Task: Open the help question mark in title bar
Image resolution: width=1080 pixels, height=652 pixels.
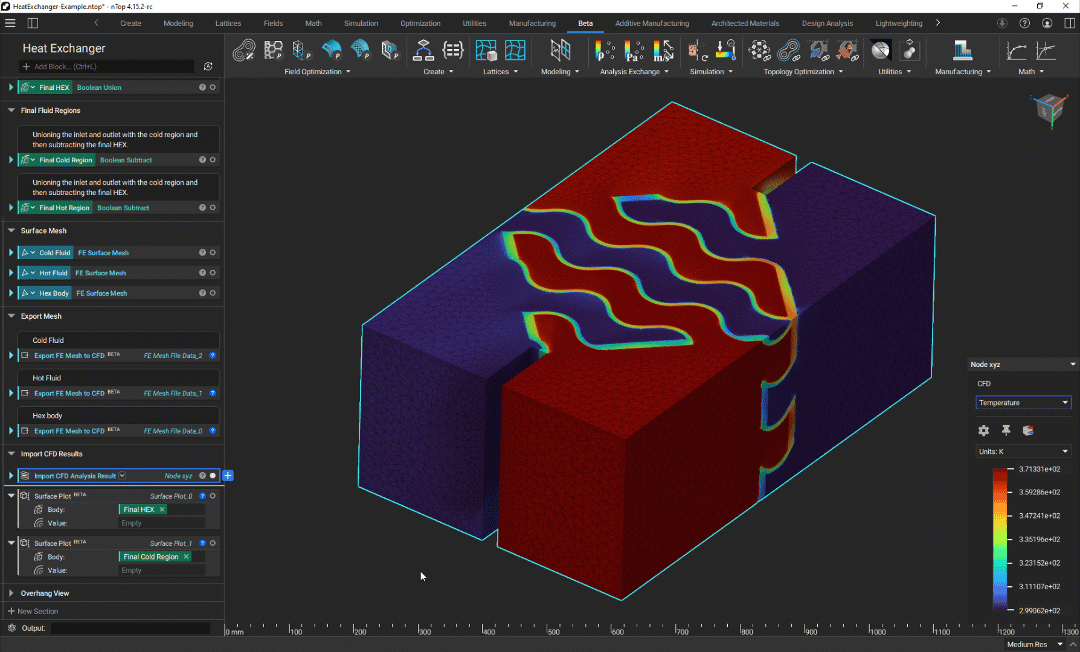Action: point(1025,23)
